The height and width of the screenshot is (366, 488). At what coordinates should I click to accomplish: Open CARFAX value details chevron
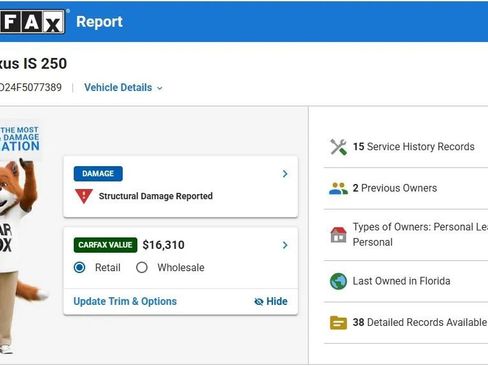[x=285, y=245]
